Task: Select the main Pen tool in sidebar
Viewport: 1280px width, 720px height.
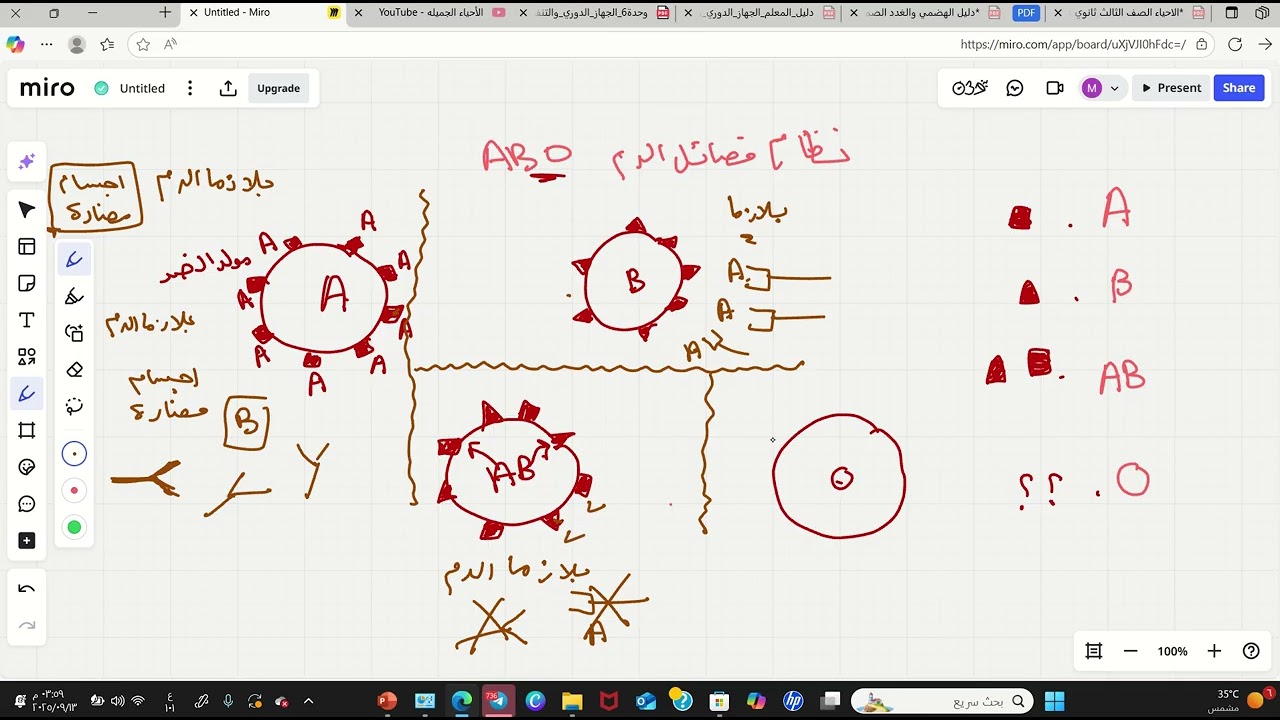Action: point(27,394)
